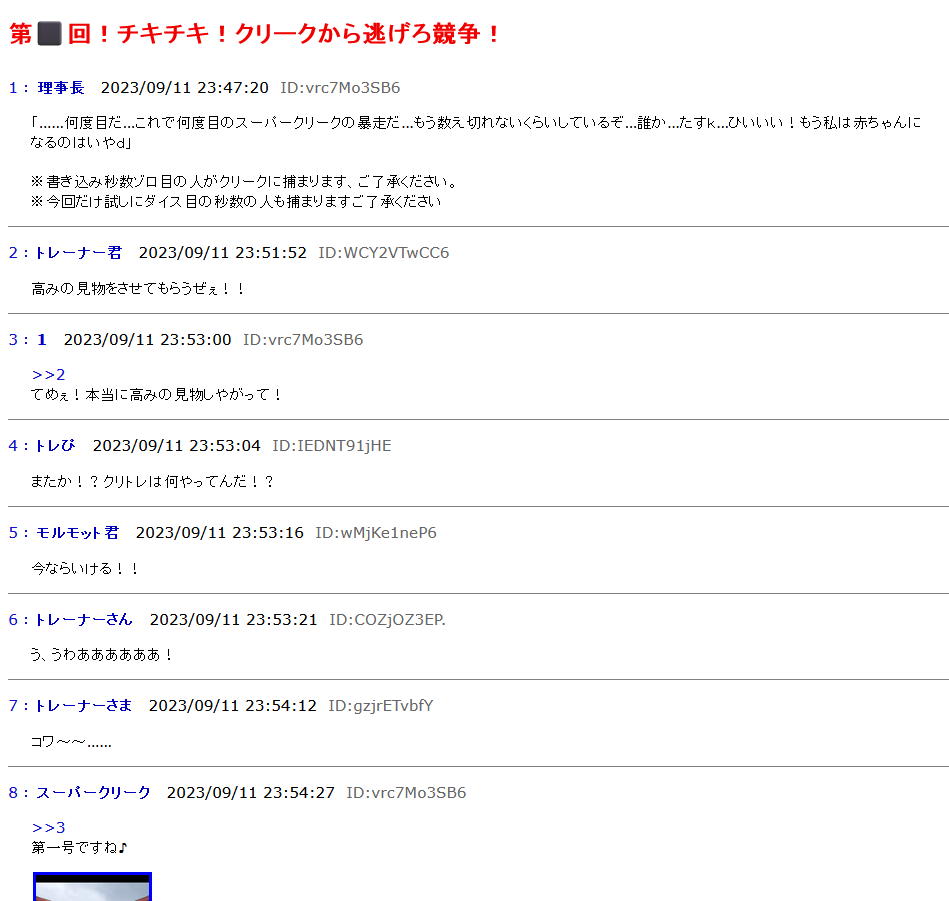Select the poster name トレーナーさま
The image size is (949, 901).
83,705
